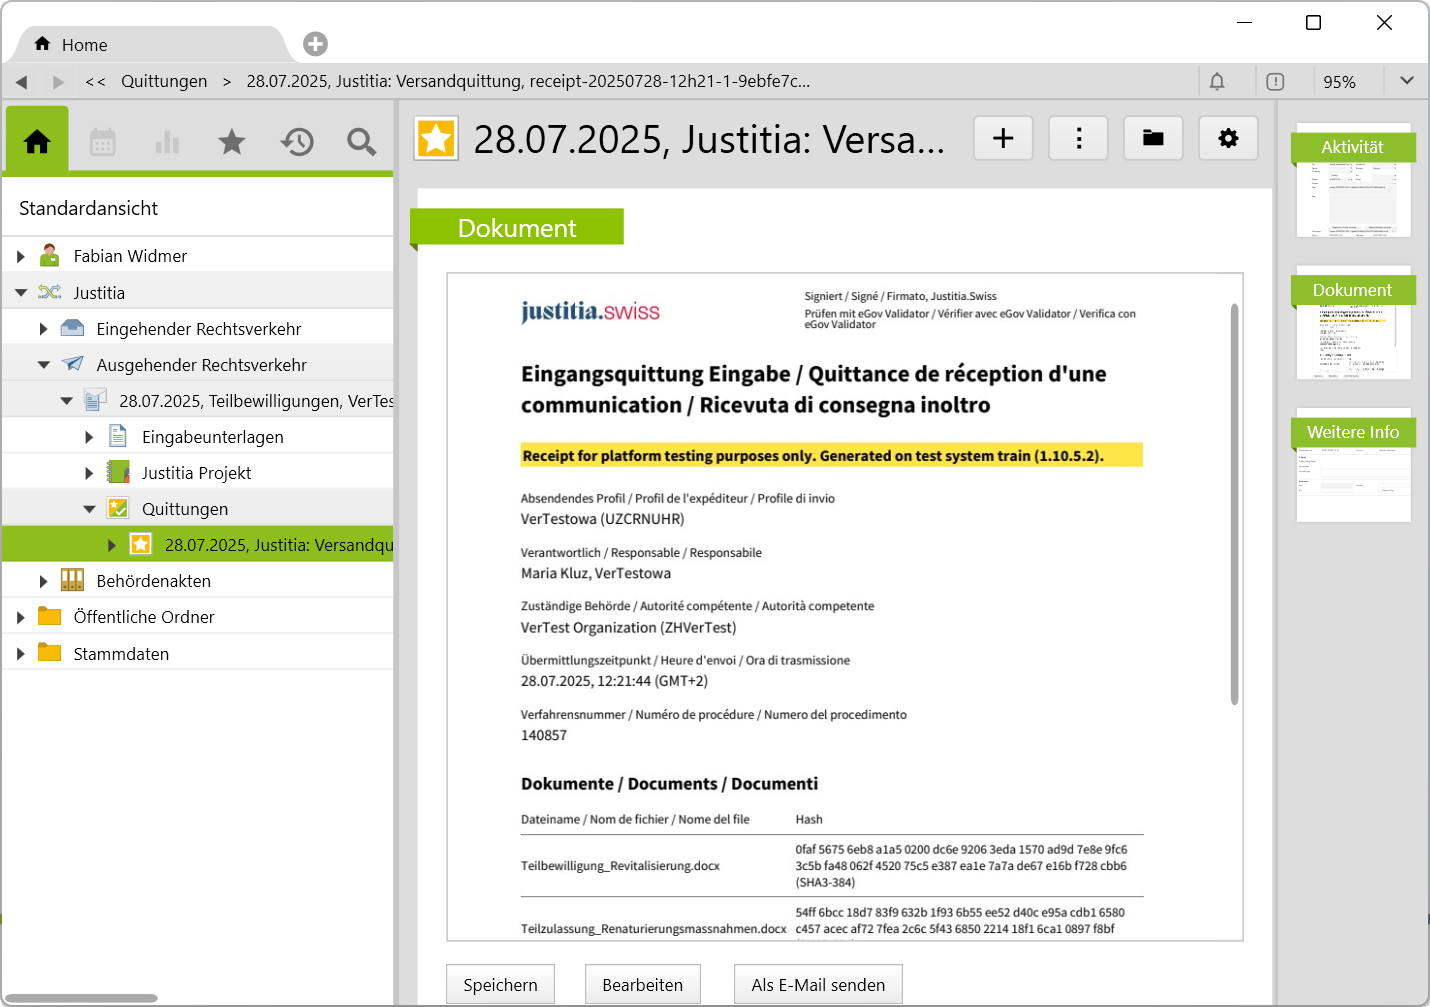Image resolution: width=1430 pixels, height=1007 pixels.
Task: Click the Stammdaten folder icon
Action: click(49, 653)
